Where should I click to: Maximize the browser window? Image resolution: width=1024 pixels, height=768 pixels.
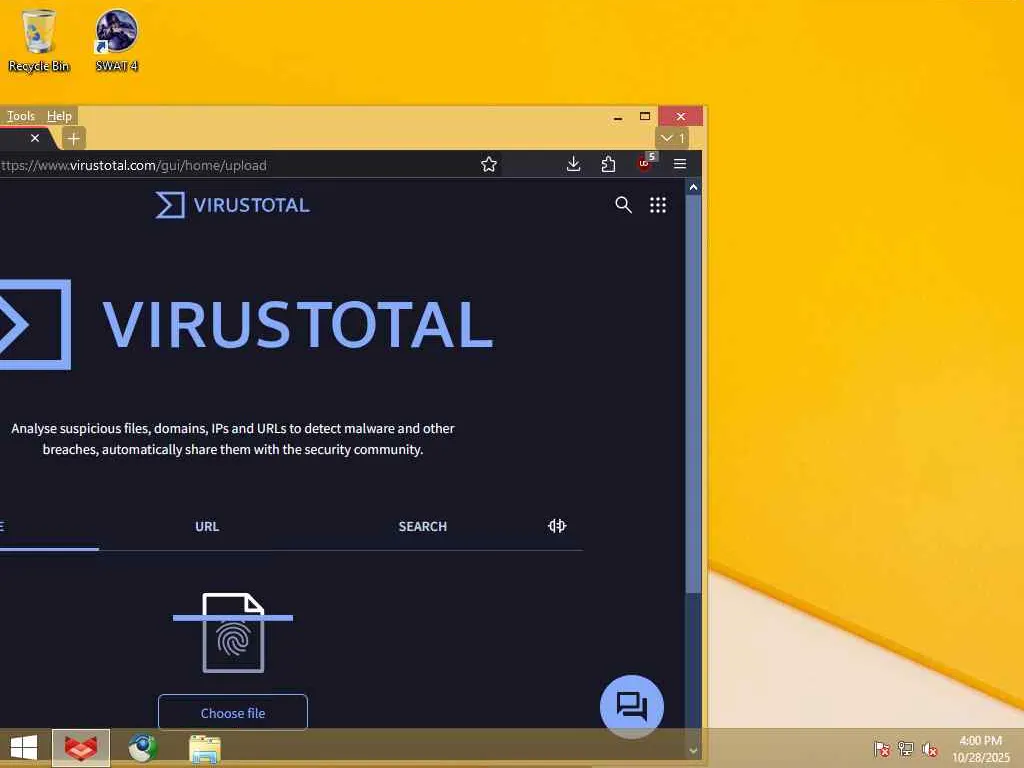[x=645, y=116]
